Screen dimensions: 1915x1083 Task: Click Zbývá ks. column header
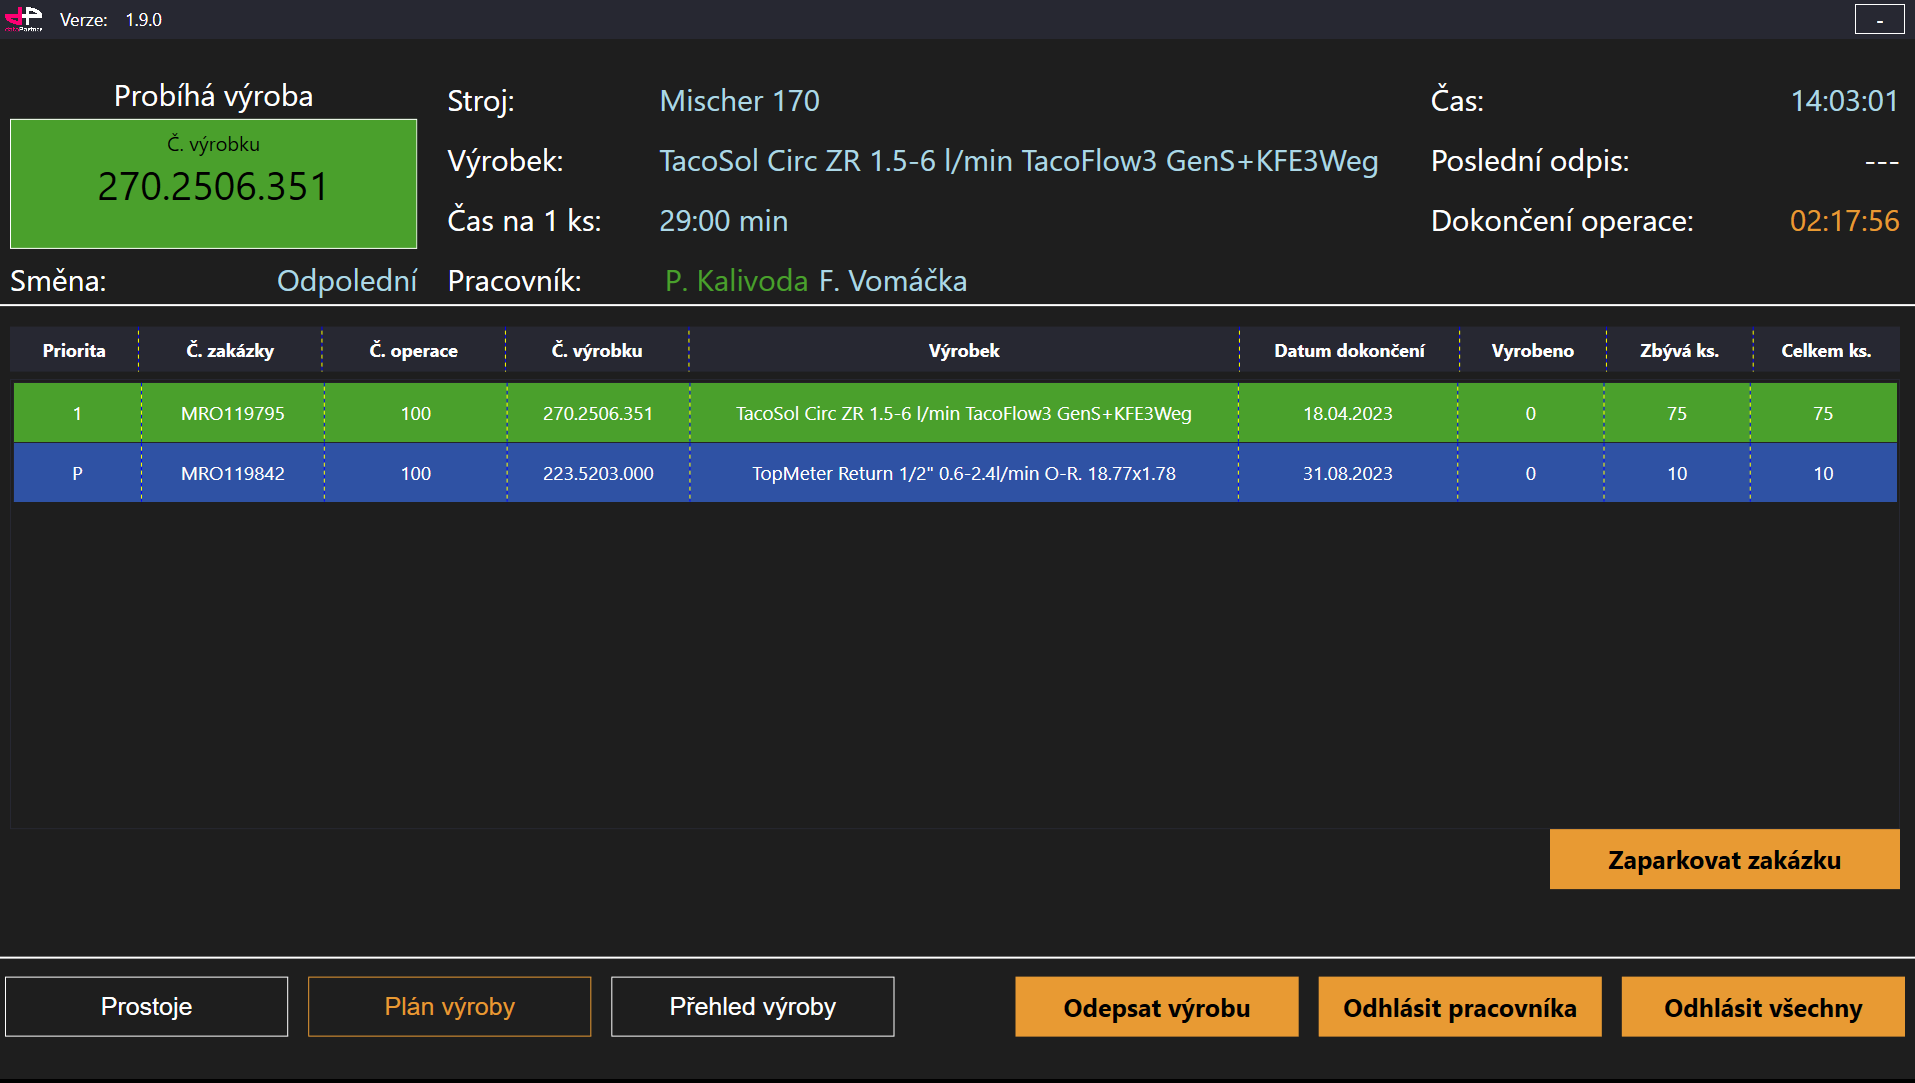tap(1679, 350)
